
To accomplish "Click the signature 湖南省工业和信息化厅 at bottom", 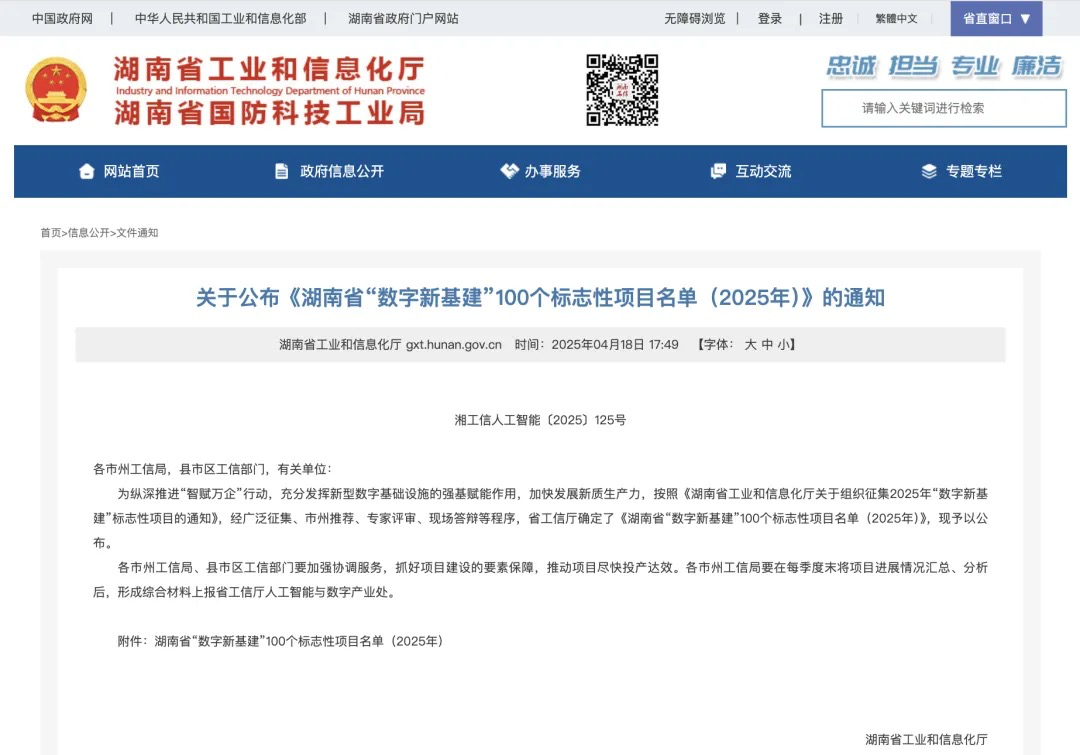I will coord(926,739).
